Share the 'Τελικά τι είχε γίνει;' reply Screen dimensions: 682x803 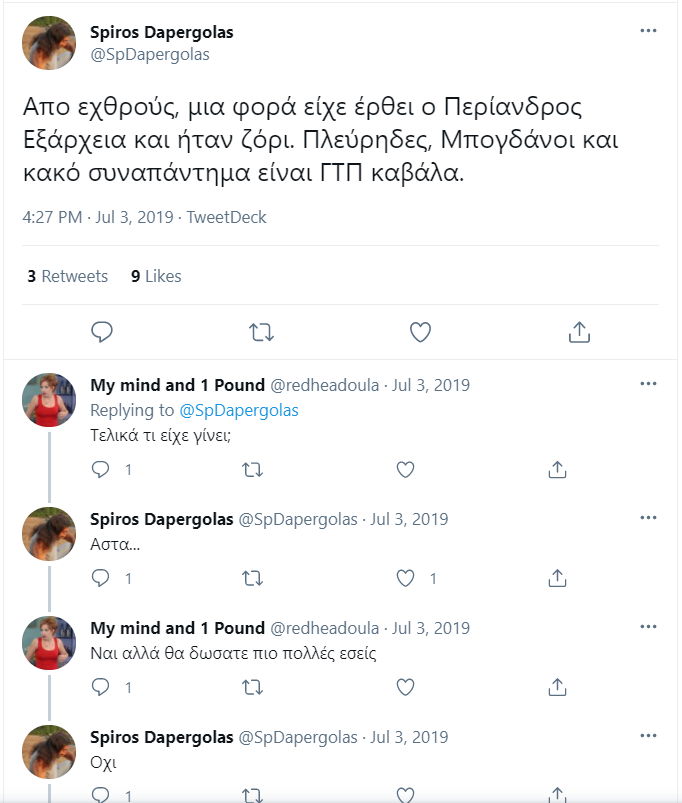coord(557,469)
